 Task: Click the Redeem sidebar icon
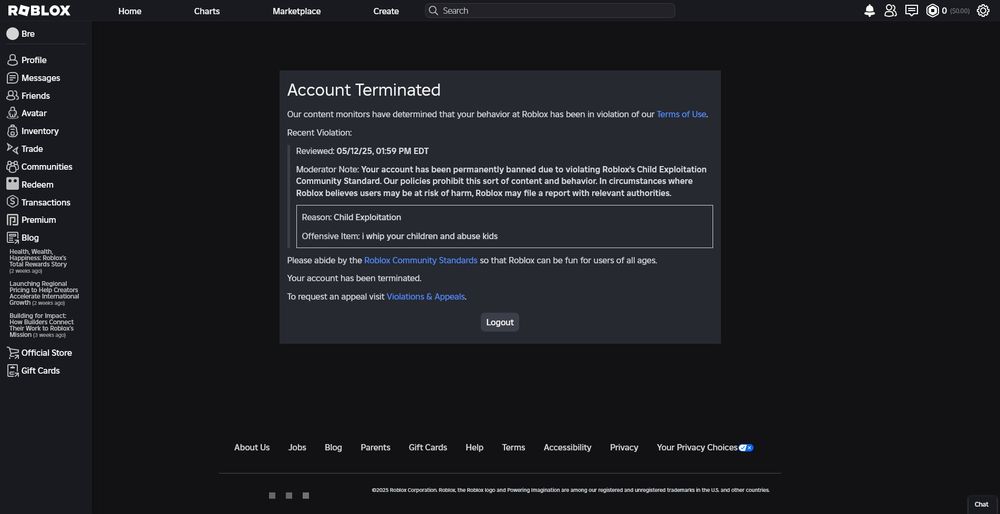(12, 184)
